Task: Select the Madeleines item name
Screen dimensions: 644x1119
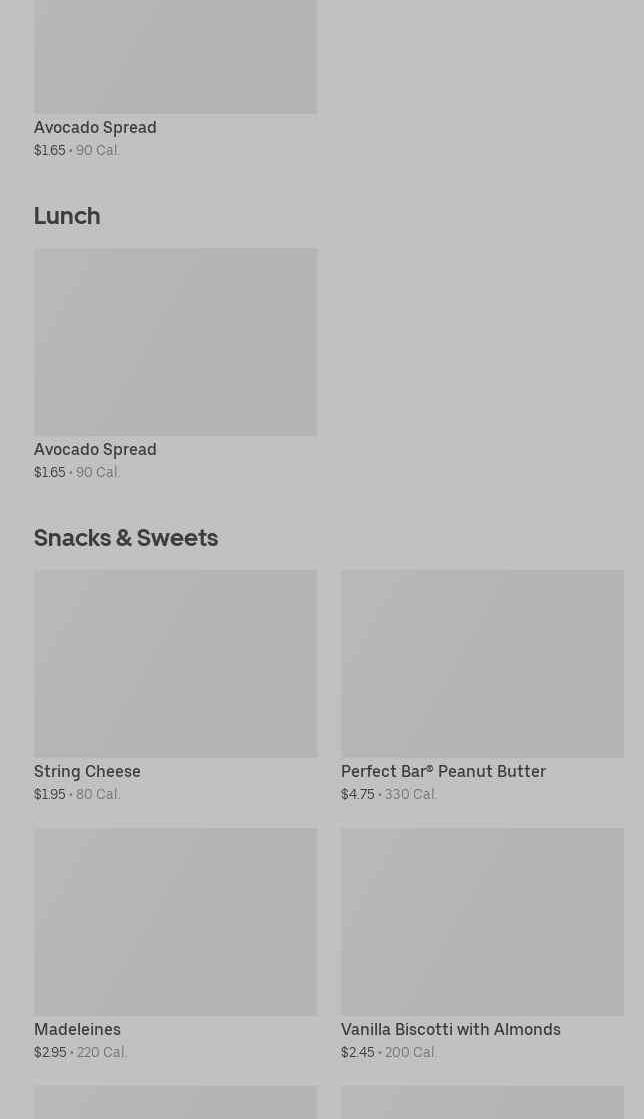Action: click(x=77, y=1030)
